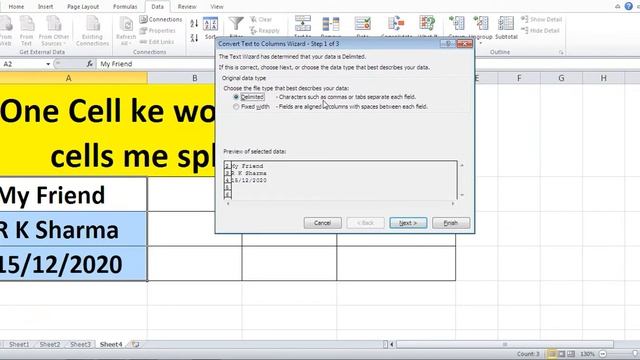
Task: Minimize the ribbon with the caret
Action: point(618,6)
